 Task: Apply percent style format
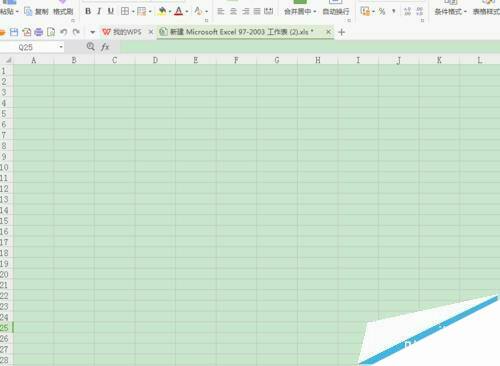tap(382, 11)
